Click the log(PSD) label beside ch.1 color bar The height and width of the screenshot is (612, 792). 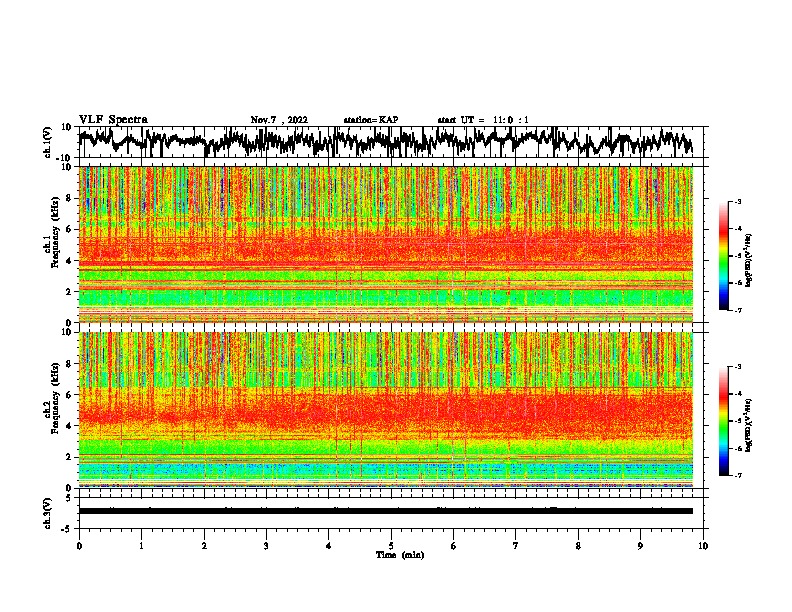[x=748, y=260]
